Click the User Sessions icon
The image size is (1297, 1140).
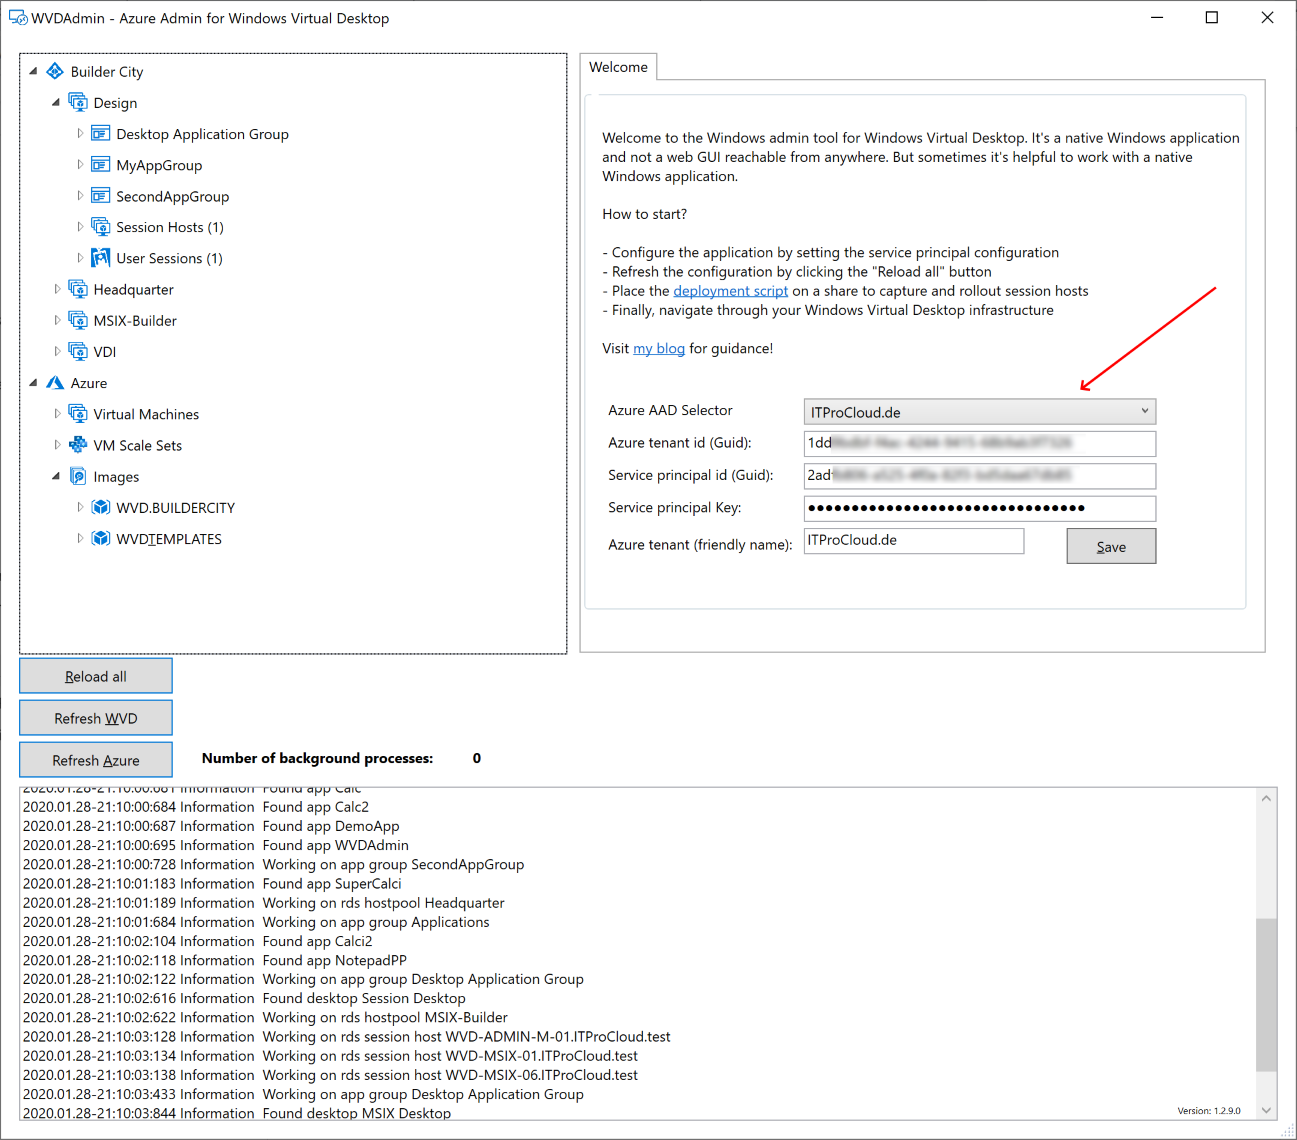click(x=100, y=258)
